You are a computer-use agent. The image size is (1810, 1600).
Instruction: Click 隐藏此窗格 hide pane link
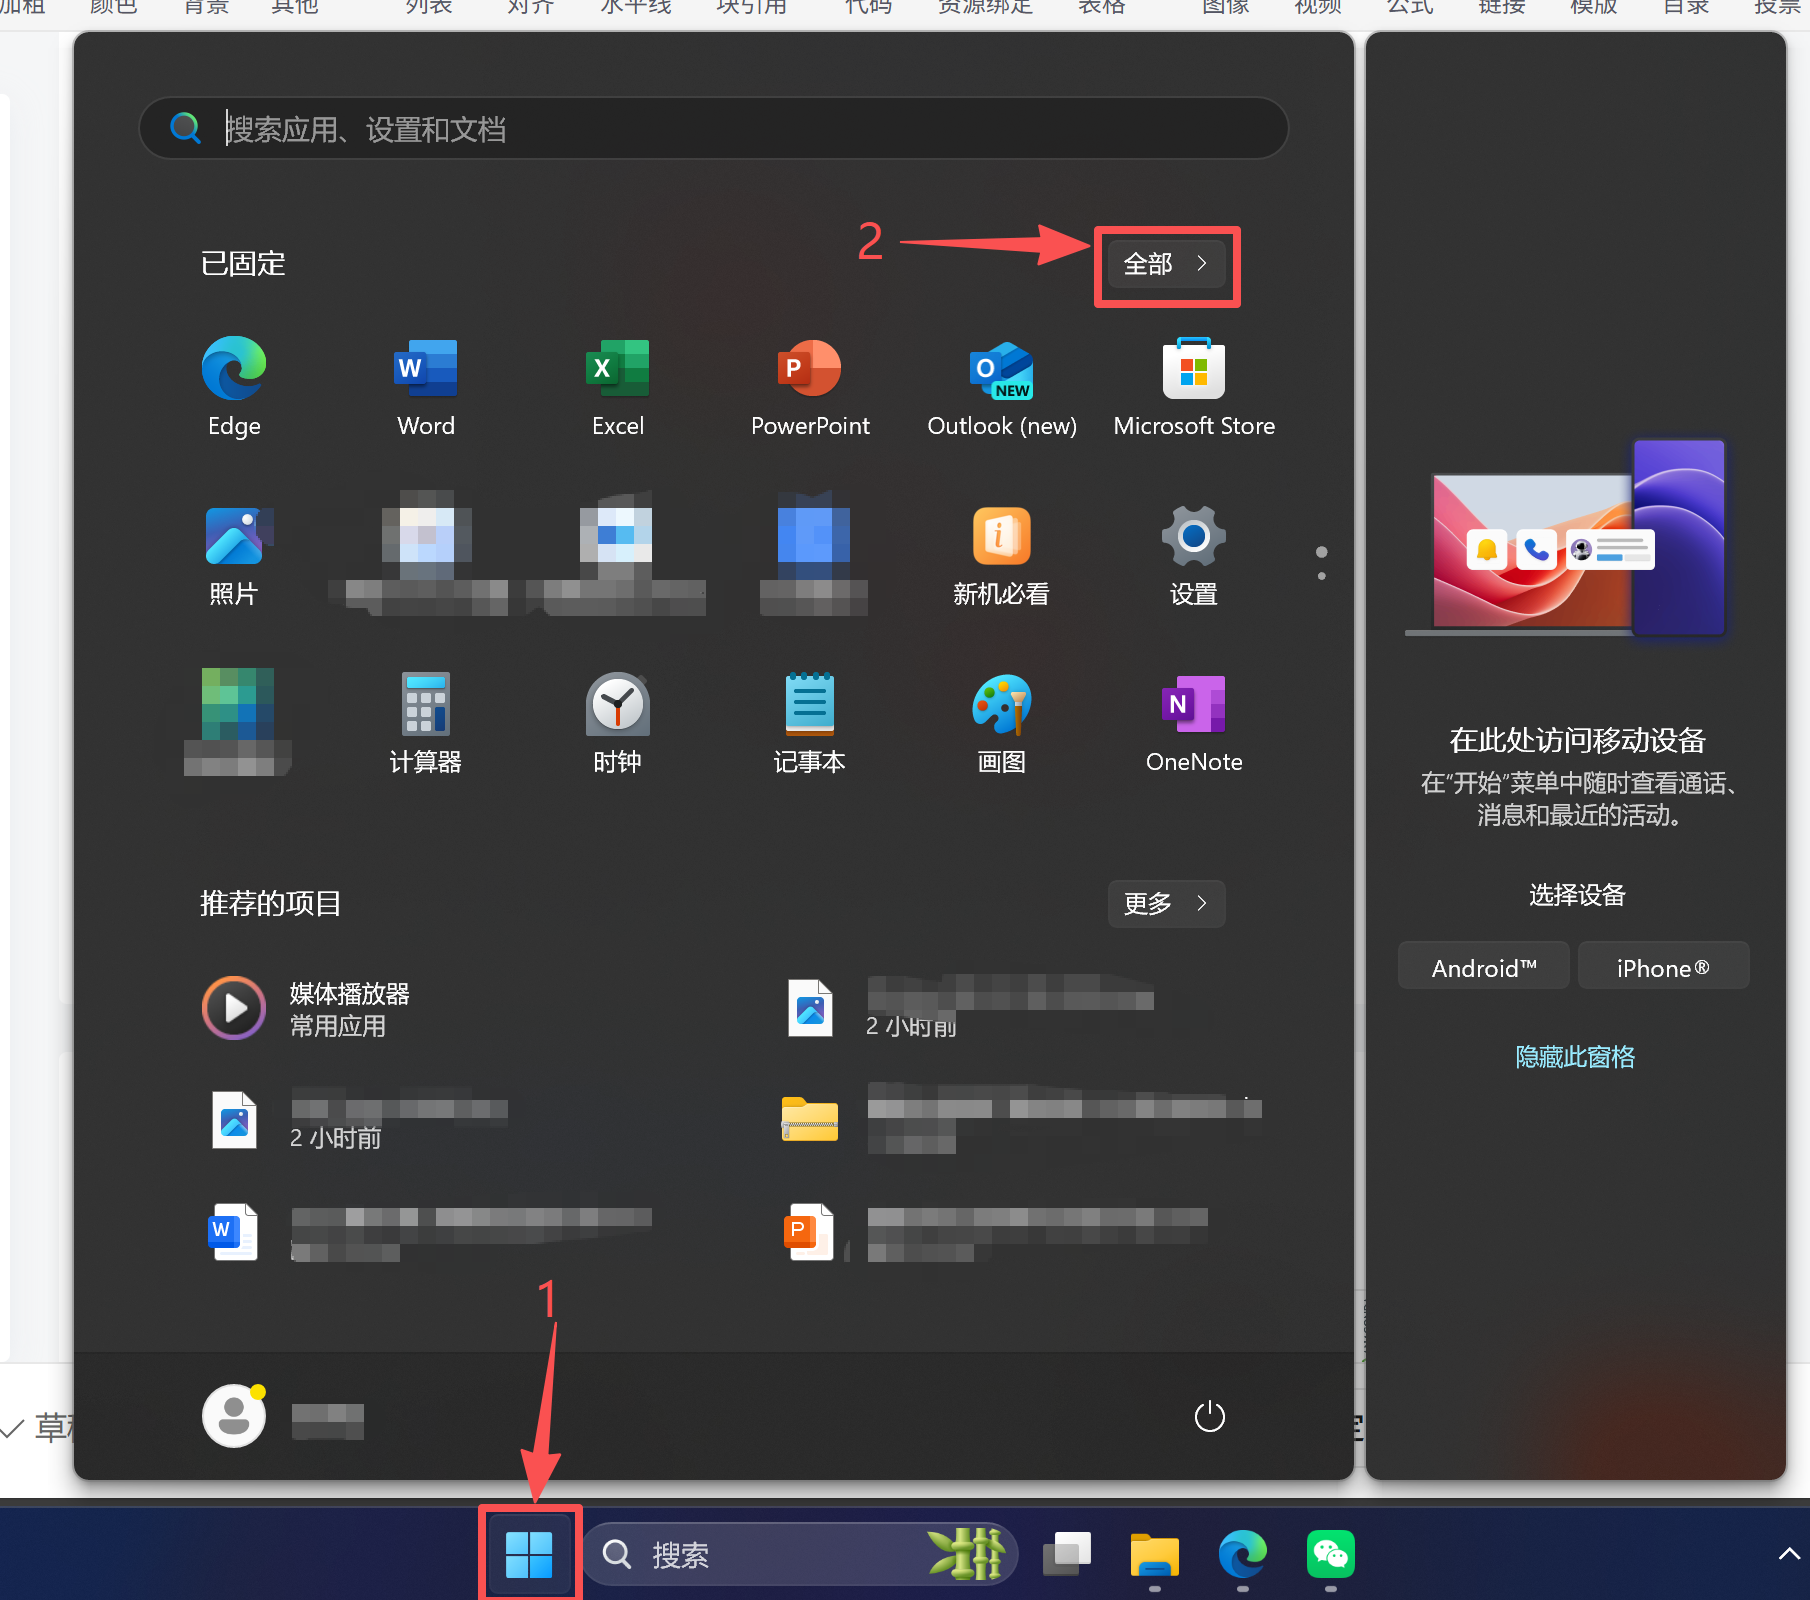click(x=1576, y=1056)
